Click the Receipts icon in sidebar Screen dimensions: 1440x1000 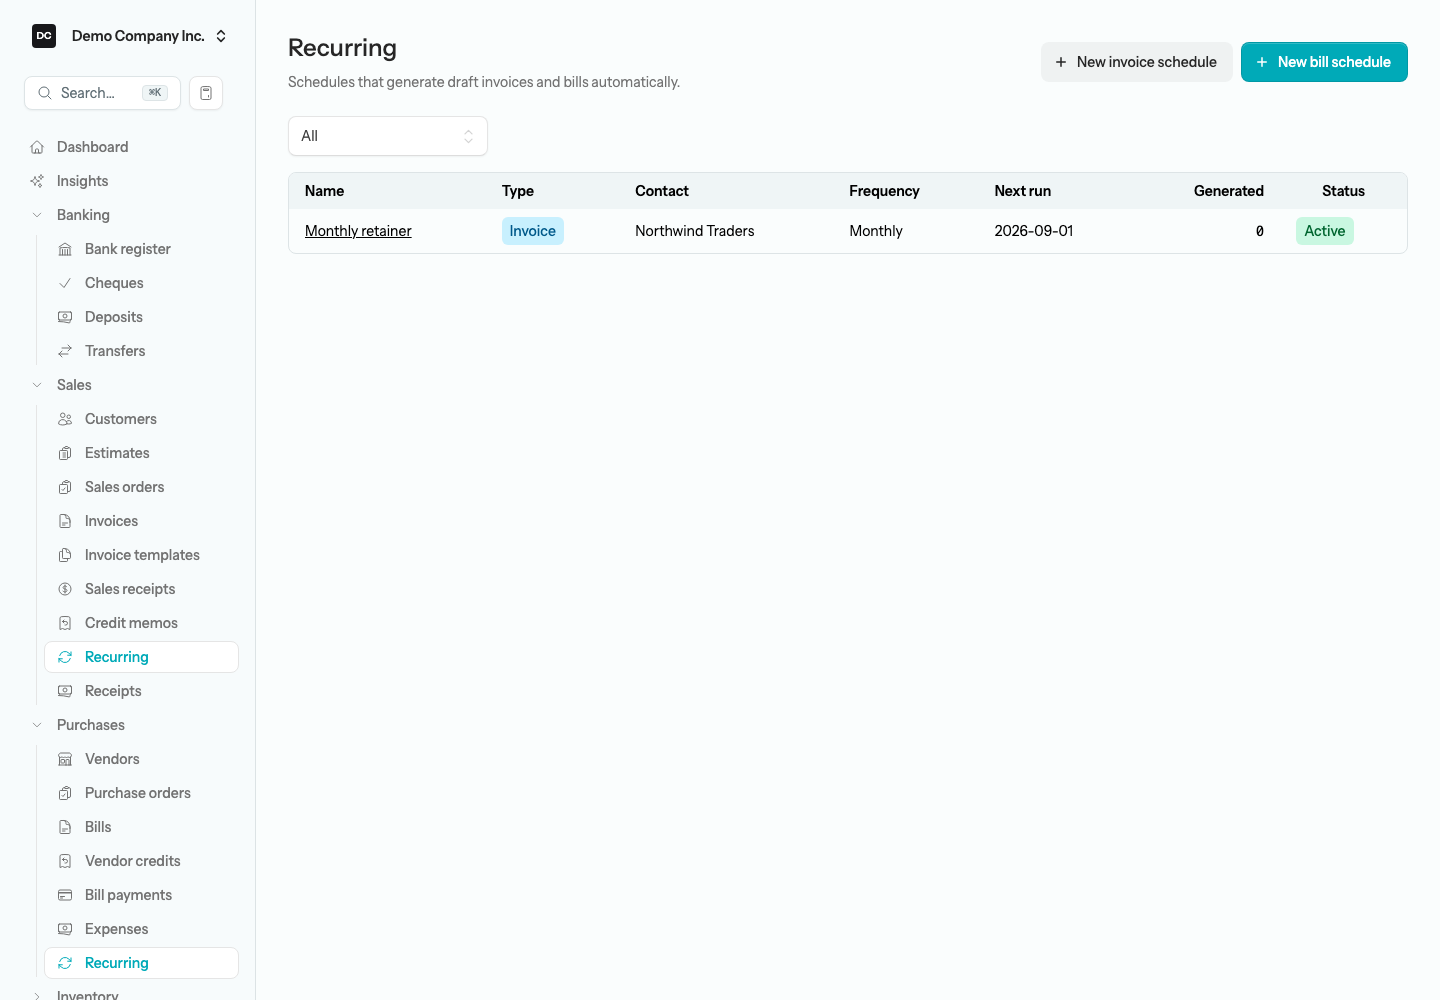click(65, 691)
